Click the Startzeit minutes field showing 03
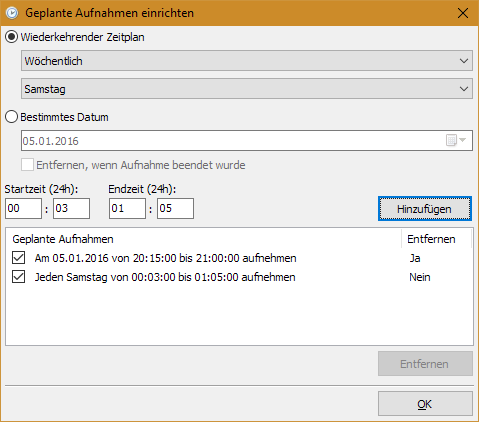The width and height of the screenshot is (479, 422). pyautogui.click(x=71, y=209)
